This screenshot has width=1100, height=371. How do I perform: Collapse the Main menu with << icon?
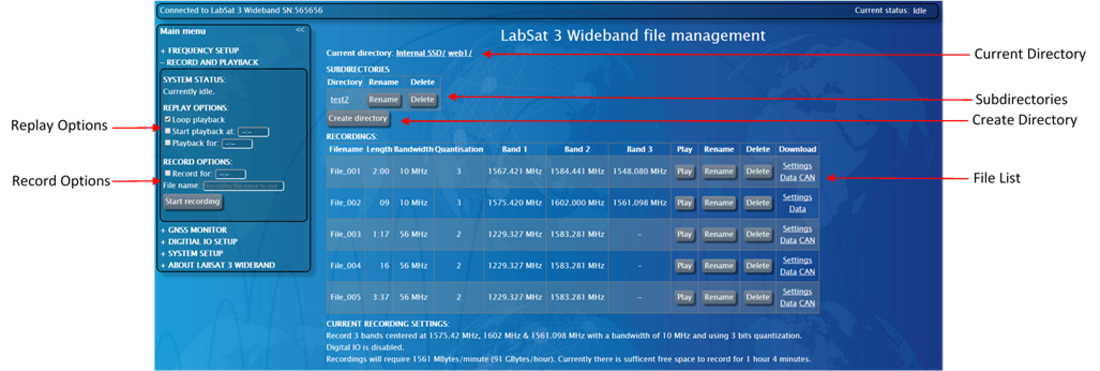(x=300, y=30)
